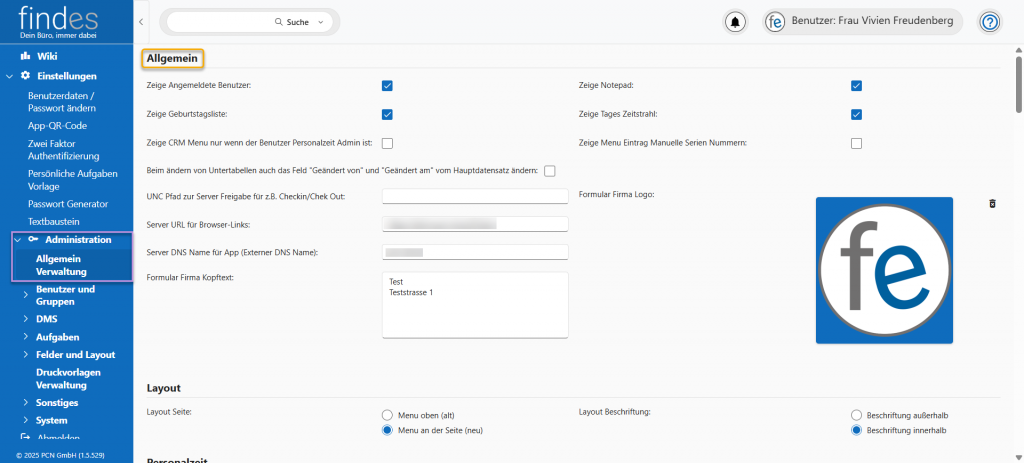Click the Wiki chart icon
Viewport: 1024px width, 463px height.
pyautogui.click(x=25, y=56)
